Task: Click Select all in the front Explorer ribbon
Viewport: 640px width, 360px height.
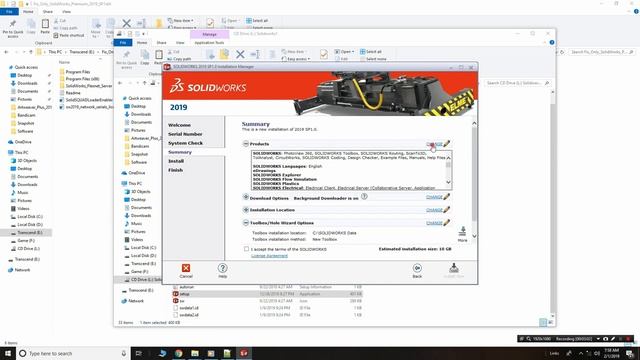Action: 371,52
